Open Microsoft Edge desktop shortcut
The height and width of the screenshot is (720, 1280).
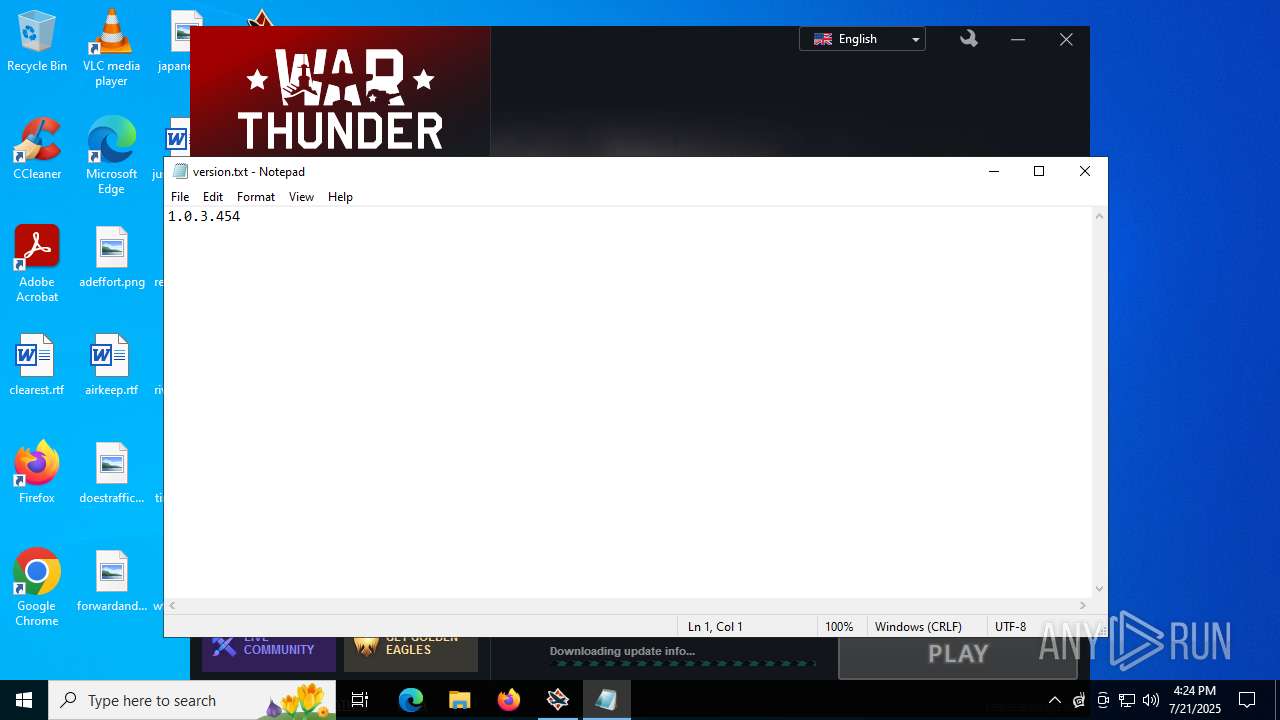click(x=111, y=155)
